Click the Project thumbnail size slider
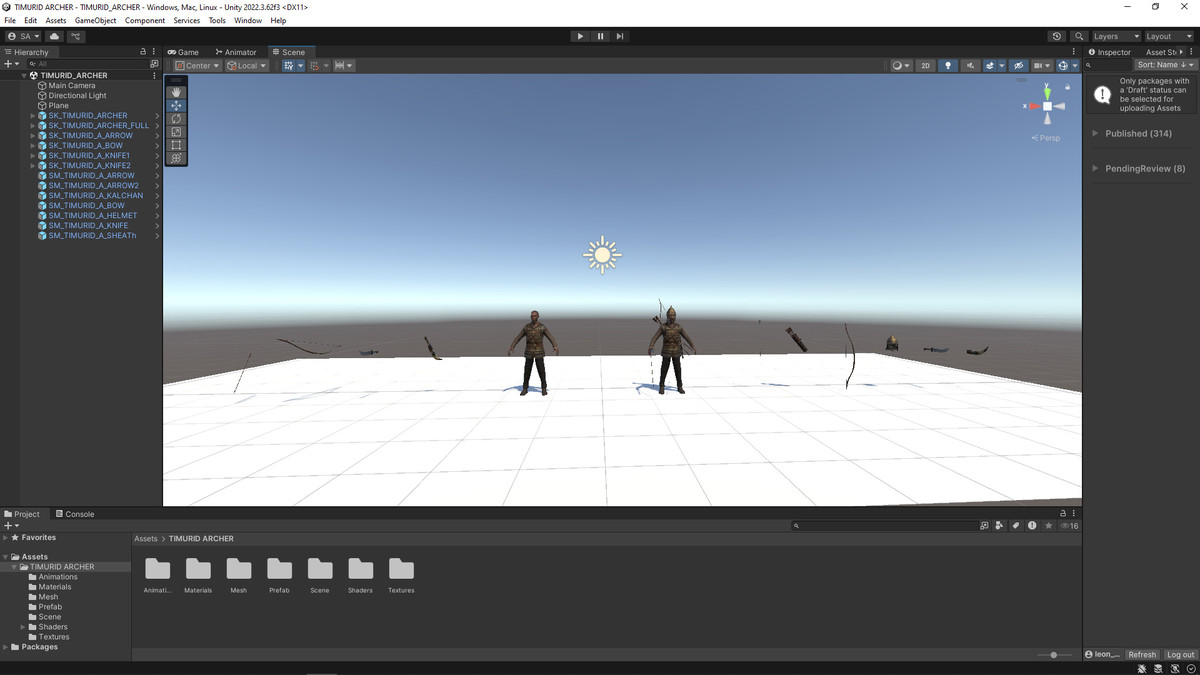Screen dimensions: 1200x675 (1054, 655)
